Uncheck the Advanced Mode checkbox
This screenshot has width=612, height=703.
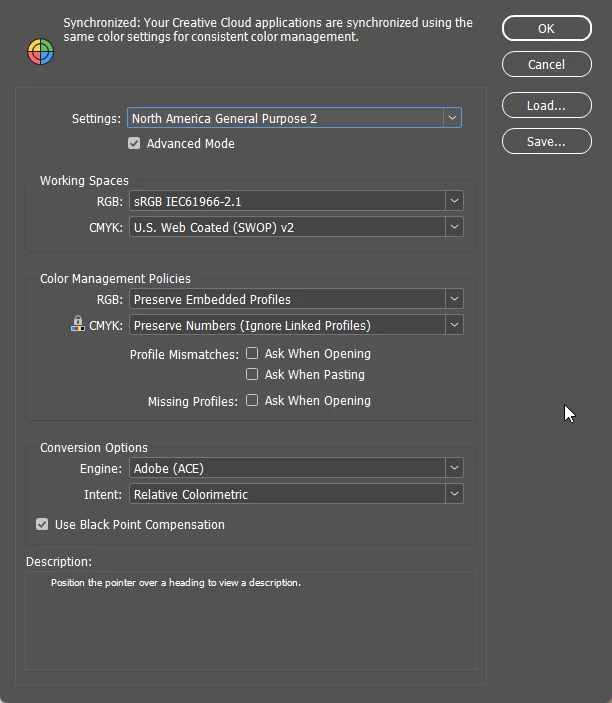click(134, 143)
